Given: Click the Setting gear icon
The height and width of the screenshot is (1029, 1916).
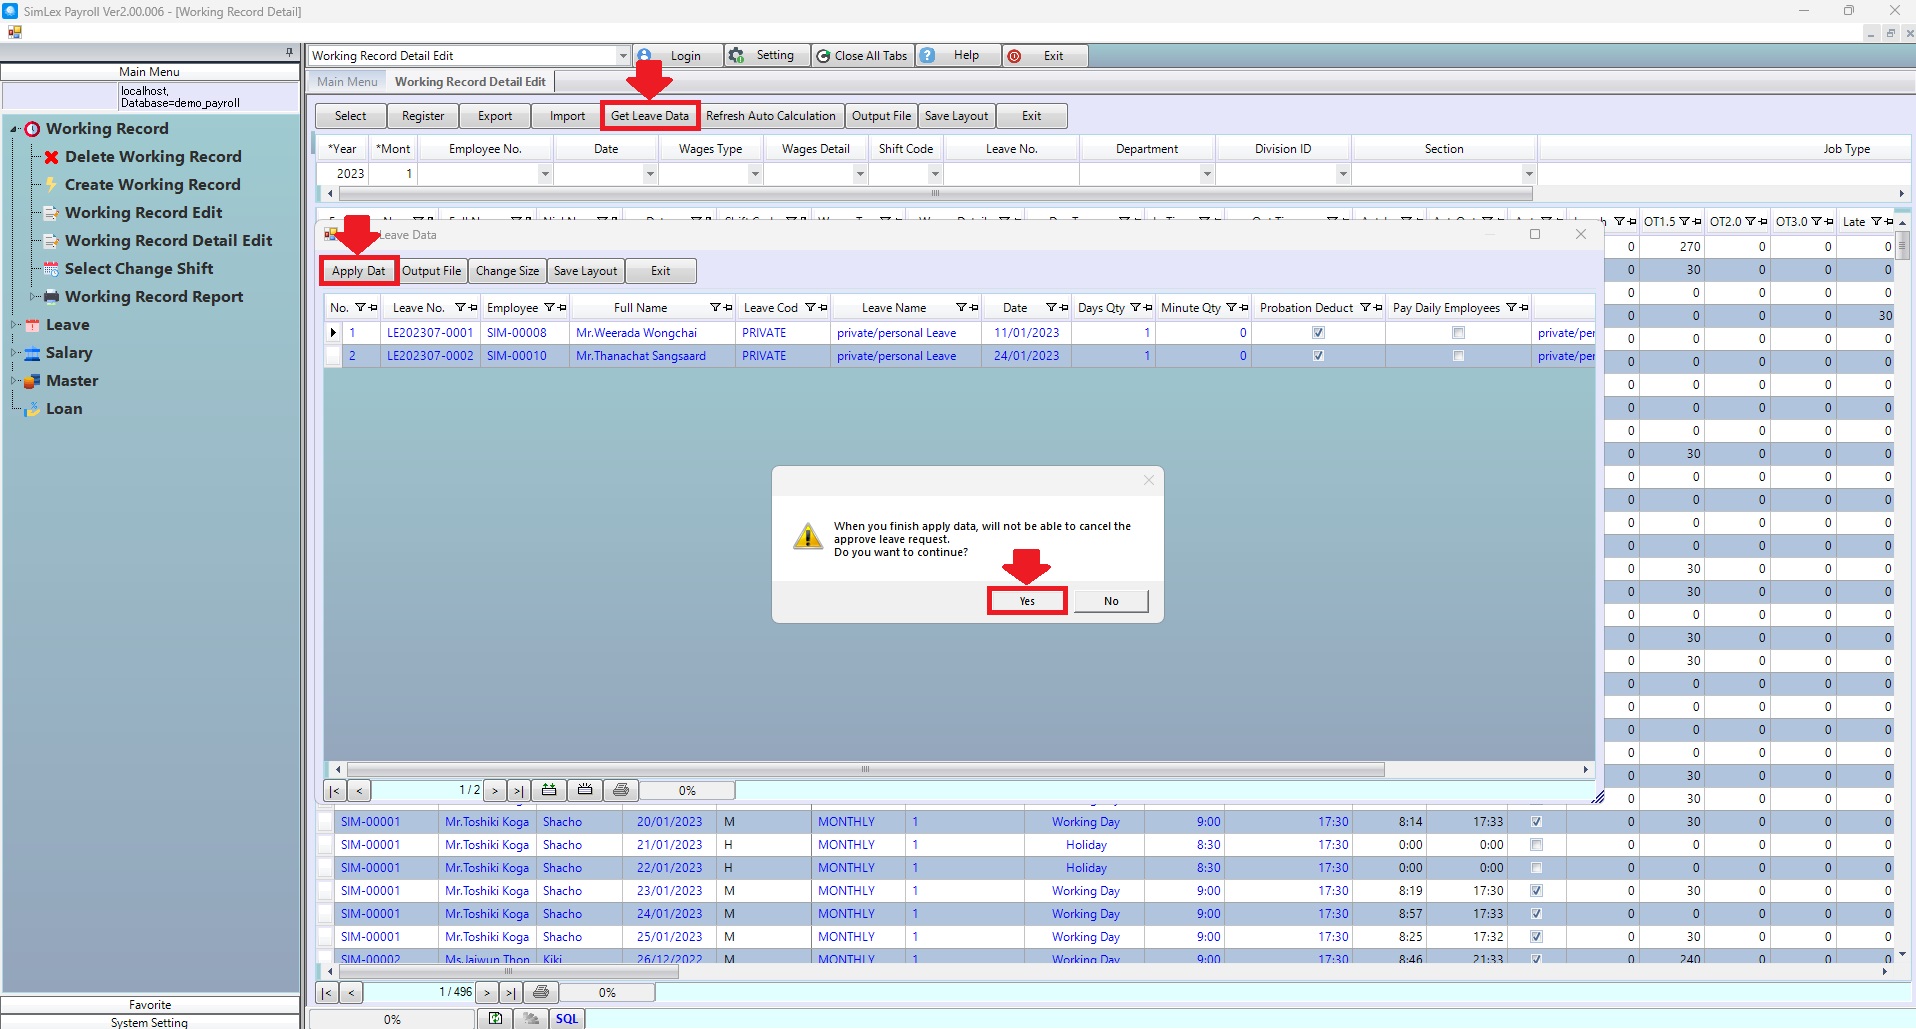Looking at the screenshot, I should click(737, 56).
